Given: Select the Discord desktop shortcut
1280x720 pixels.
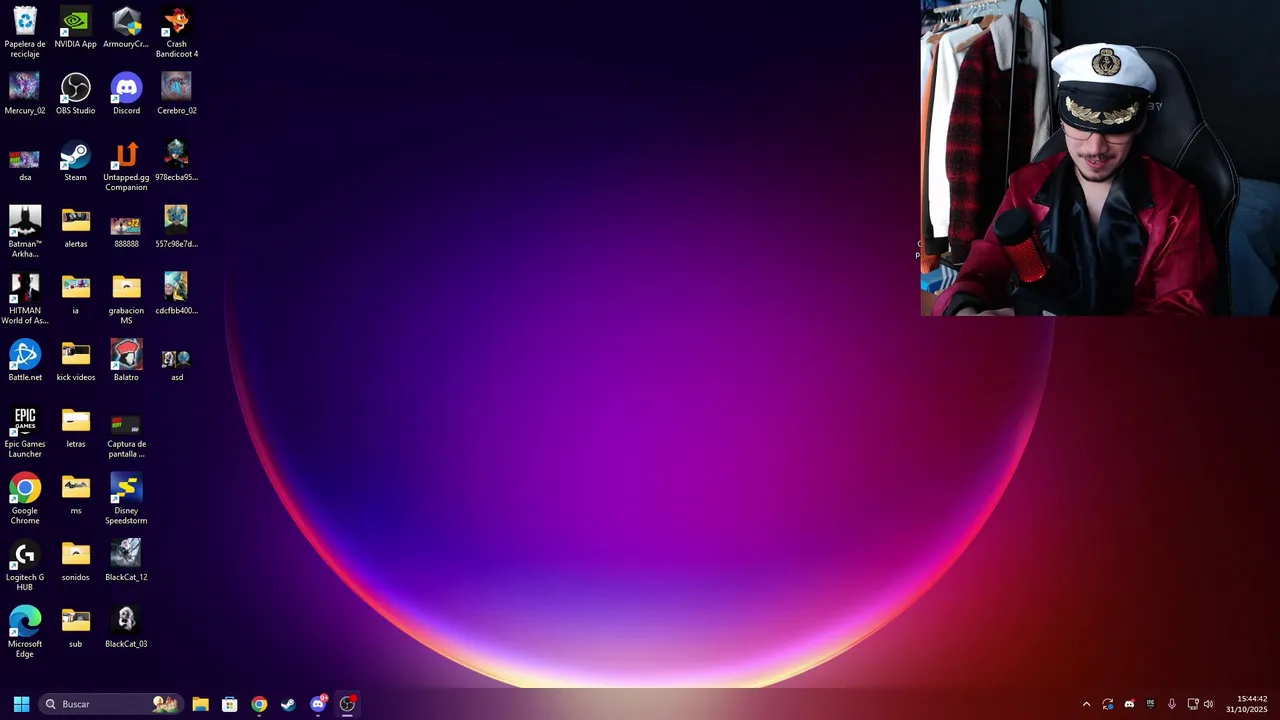Looking at the screenshot, I should pyautogui.click(x=126, y=94).
